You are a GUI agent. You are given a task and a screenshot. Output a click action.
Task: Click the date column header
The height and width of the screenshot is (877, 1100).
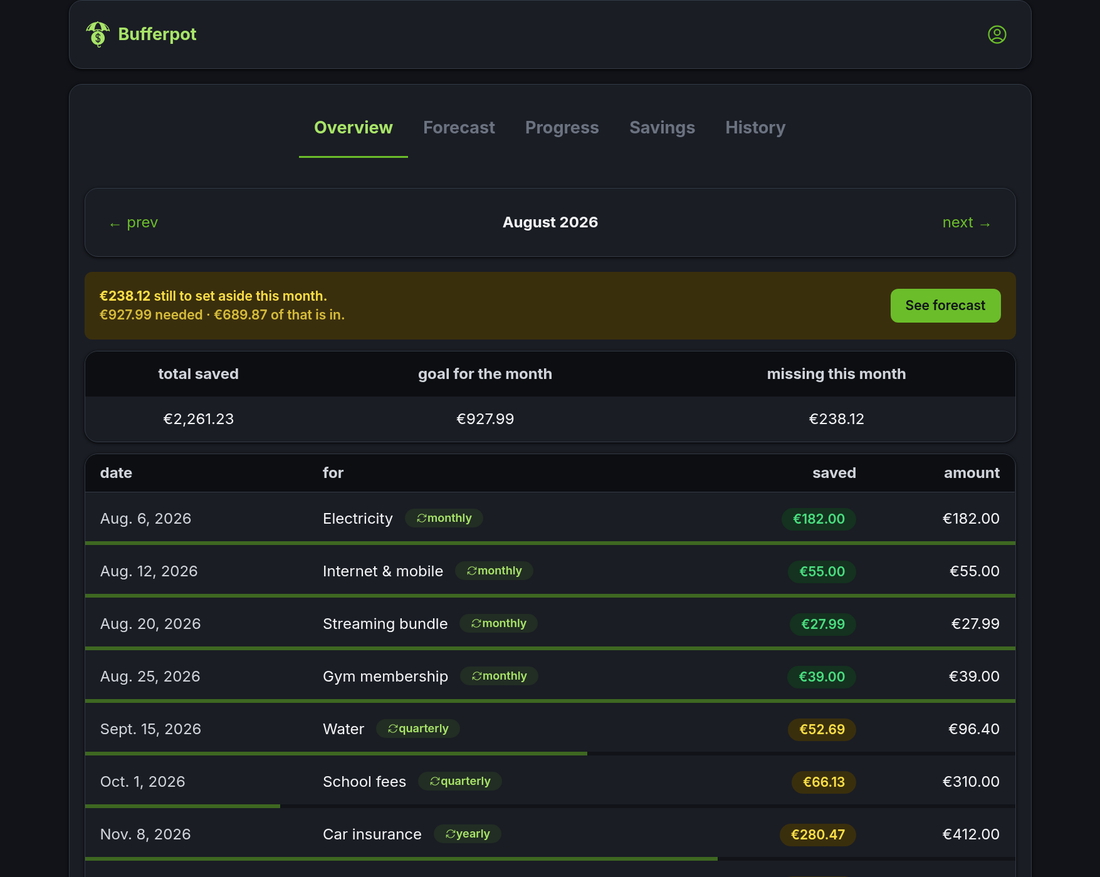point(116,473)
